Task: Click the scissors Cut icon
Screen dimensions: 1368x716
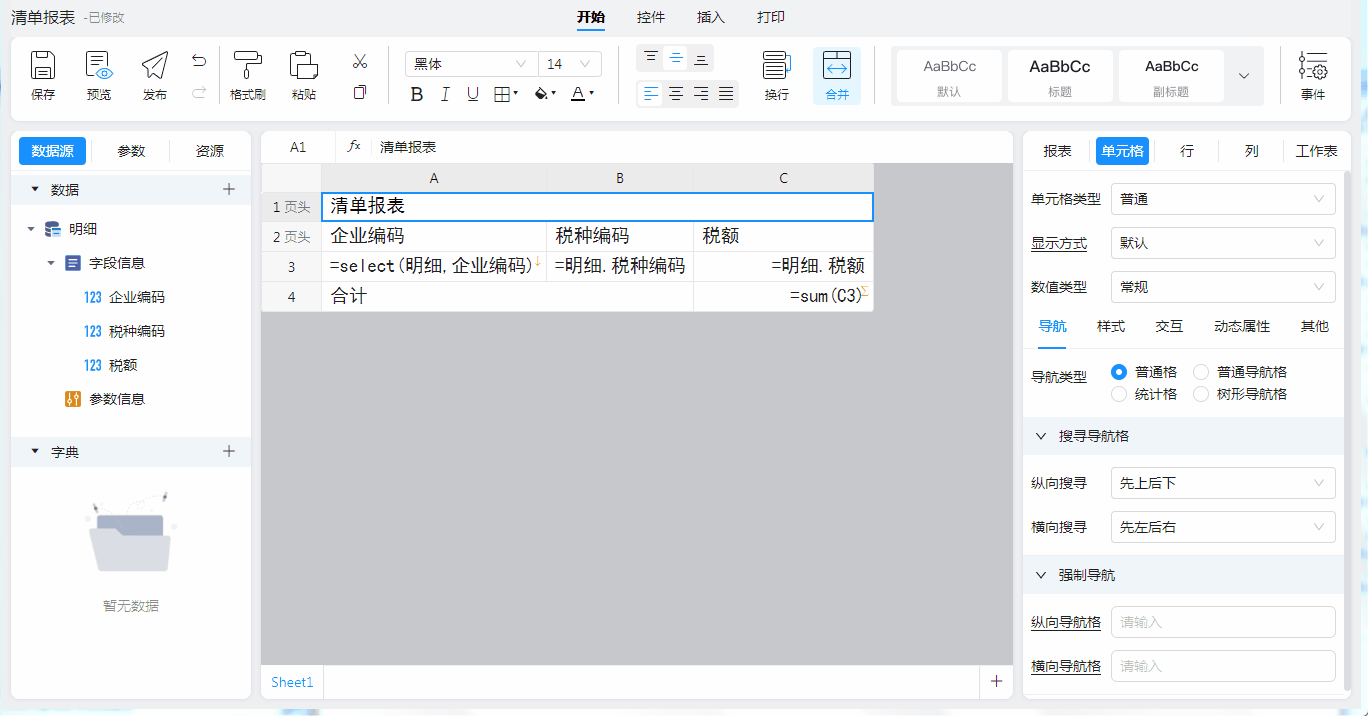Action: (360, 62)
